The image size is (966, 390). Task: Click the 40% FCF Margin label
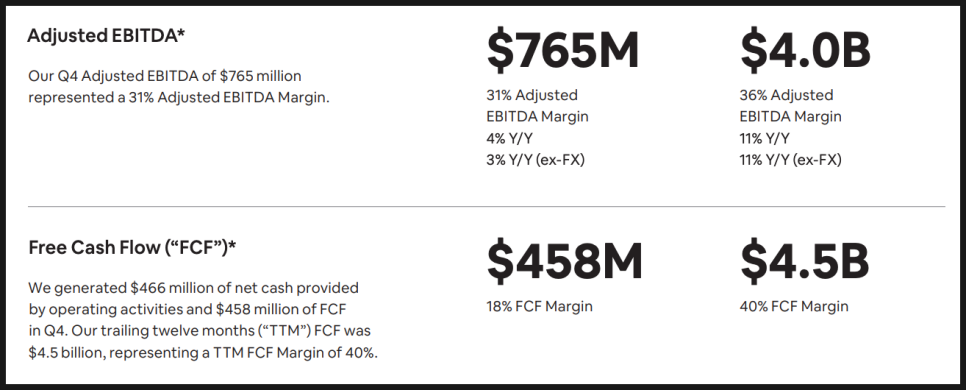[x=794, y=306]
